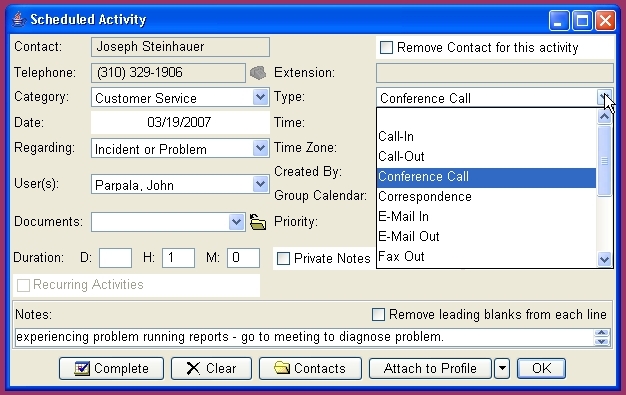Choose E-Mail In type
This screenshot has height=395, width=626.
[486, 217]
